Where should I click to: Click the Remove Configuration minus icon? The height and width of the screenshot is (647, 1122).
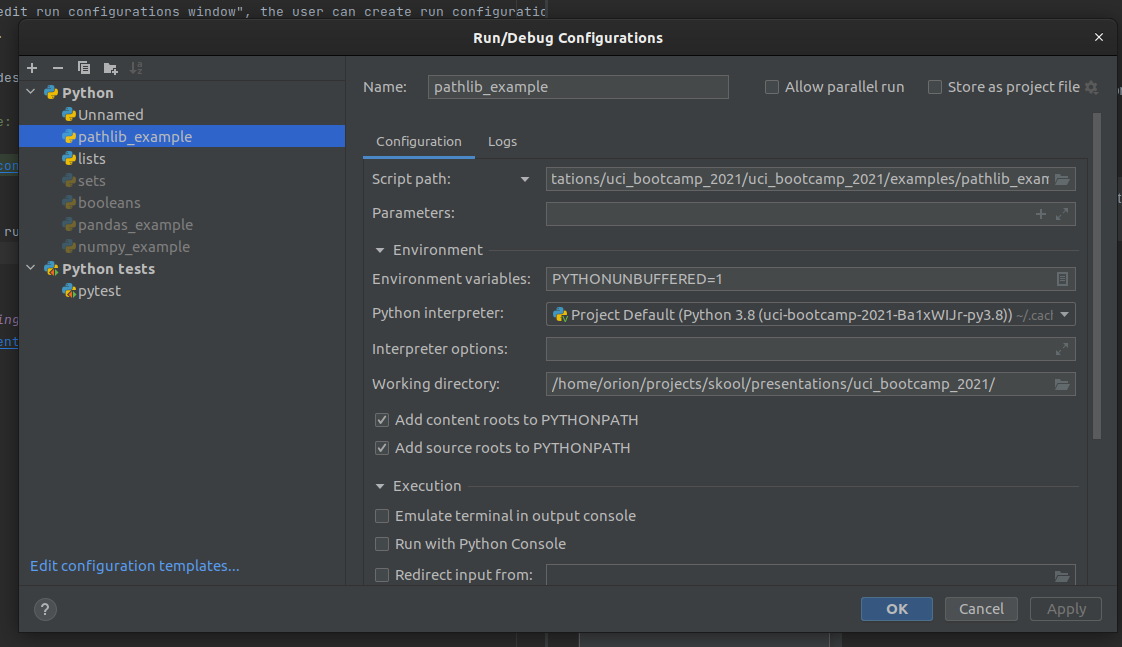click(58, 68)
